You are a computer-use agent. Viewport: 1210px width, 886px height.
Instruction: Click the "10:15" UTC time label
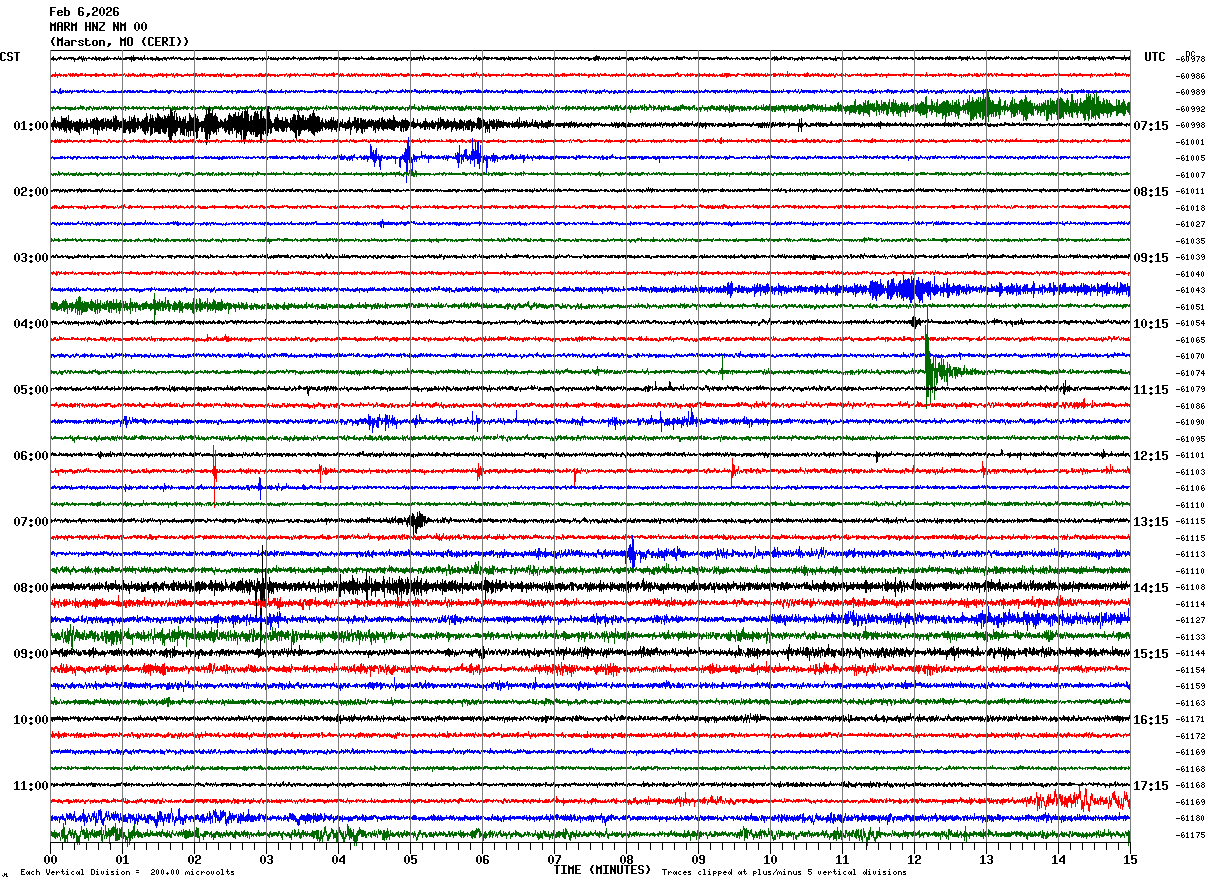(1151, 324)
